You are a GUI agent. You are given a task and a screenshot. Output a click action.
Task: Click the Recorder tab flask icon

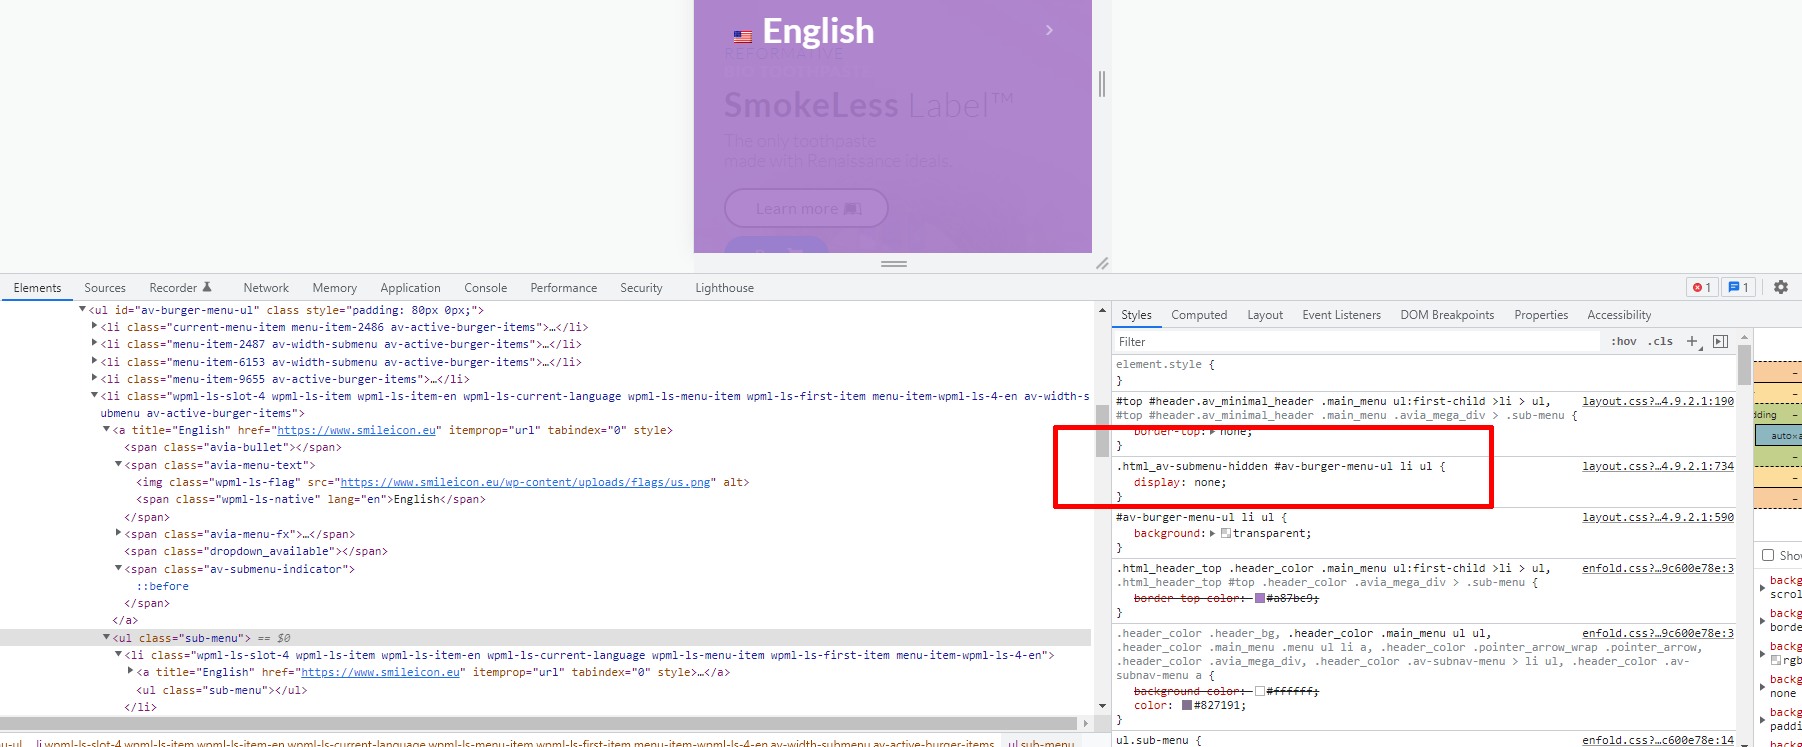pos(207,287)
